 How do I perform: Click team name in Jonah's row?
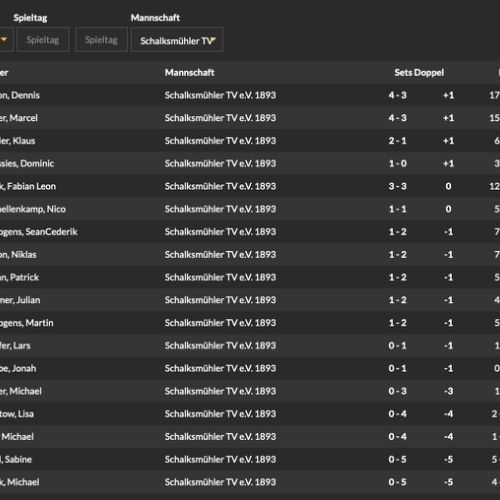coord(220,368)
